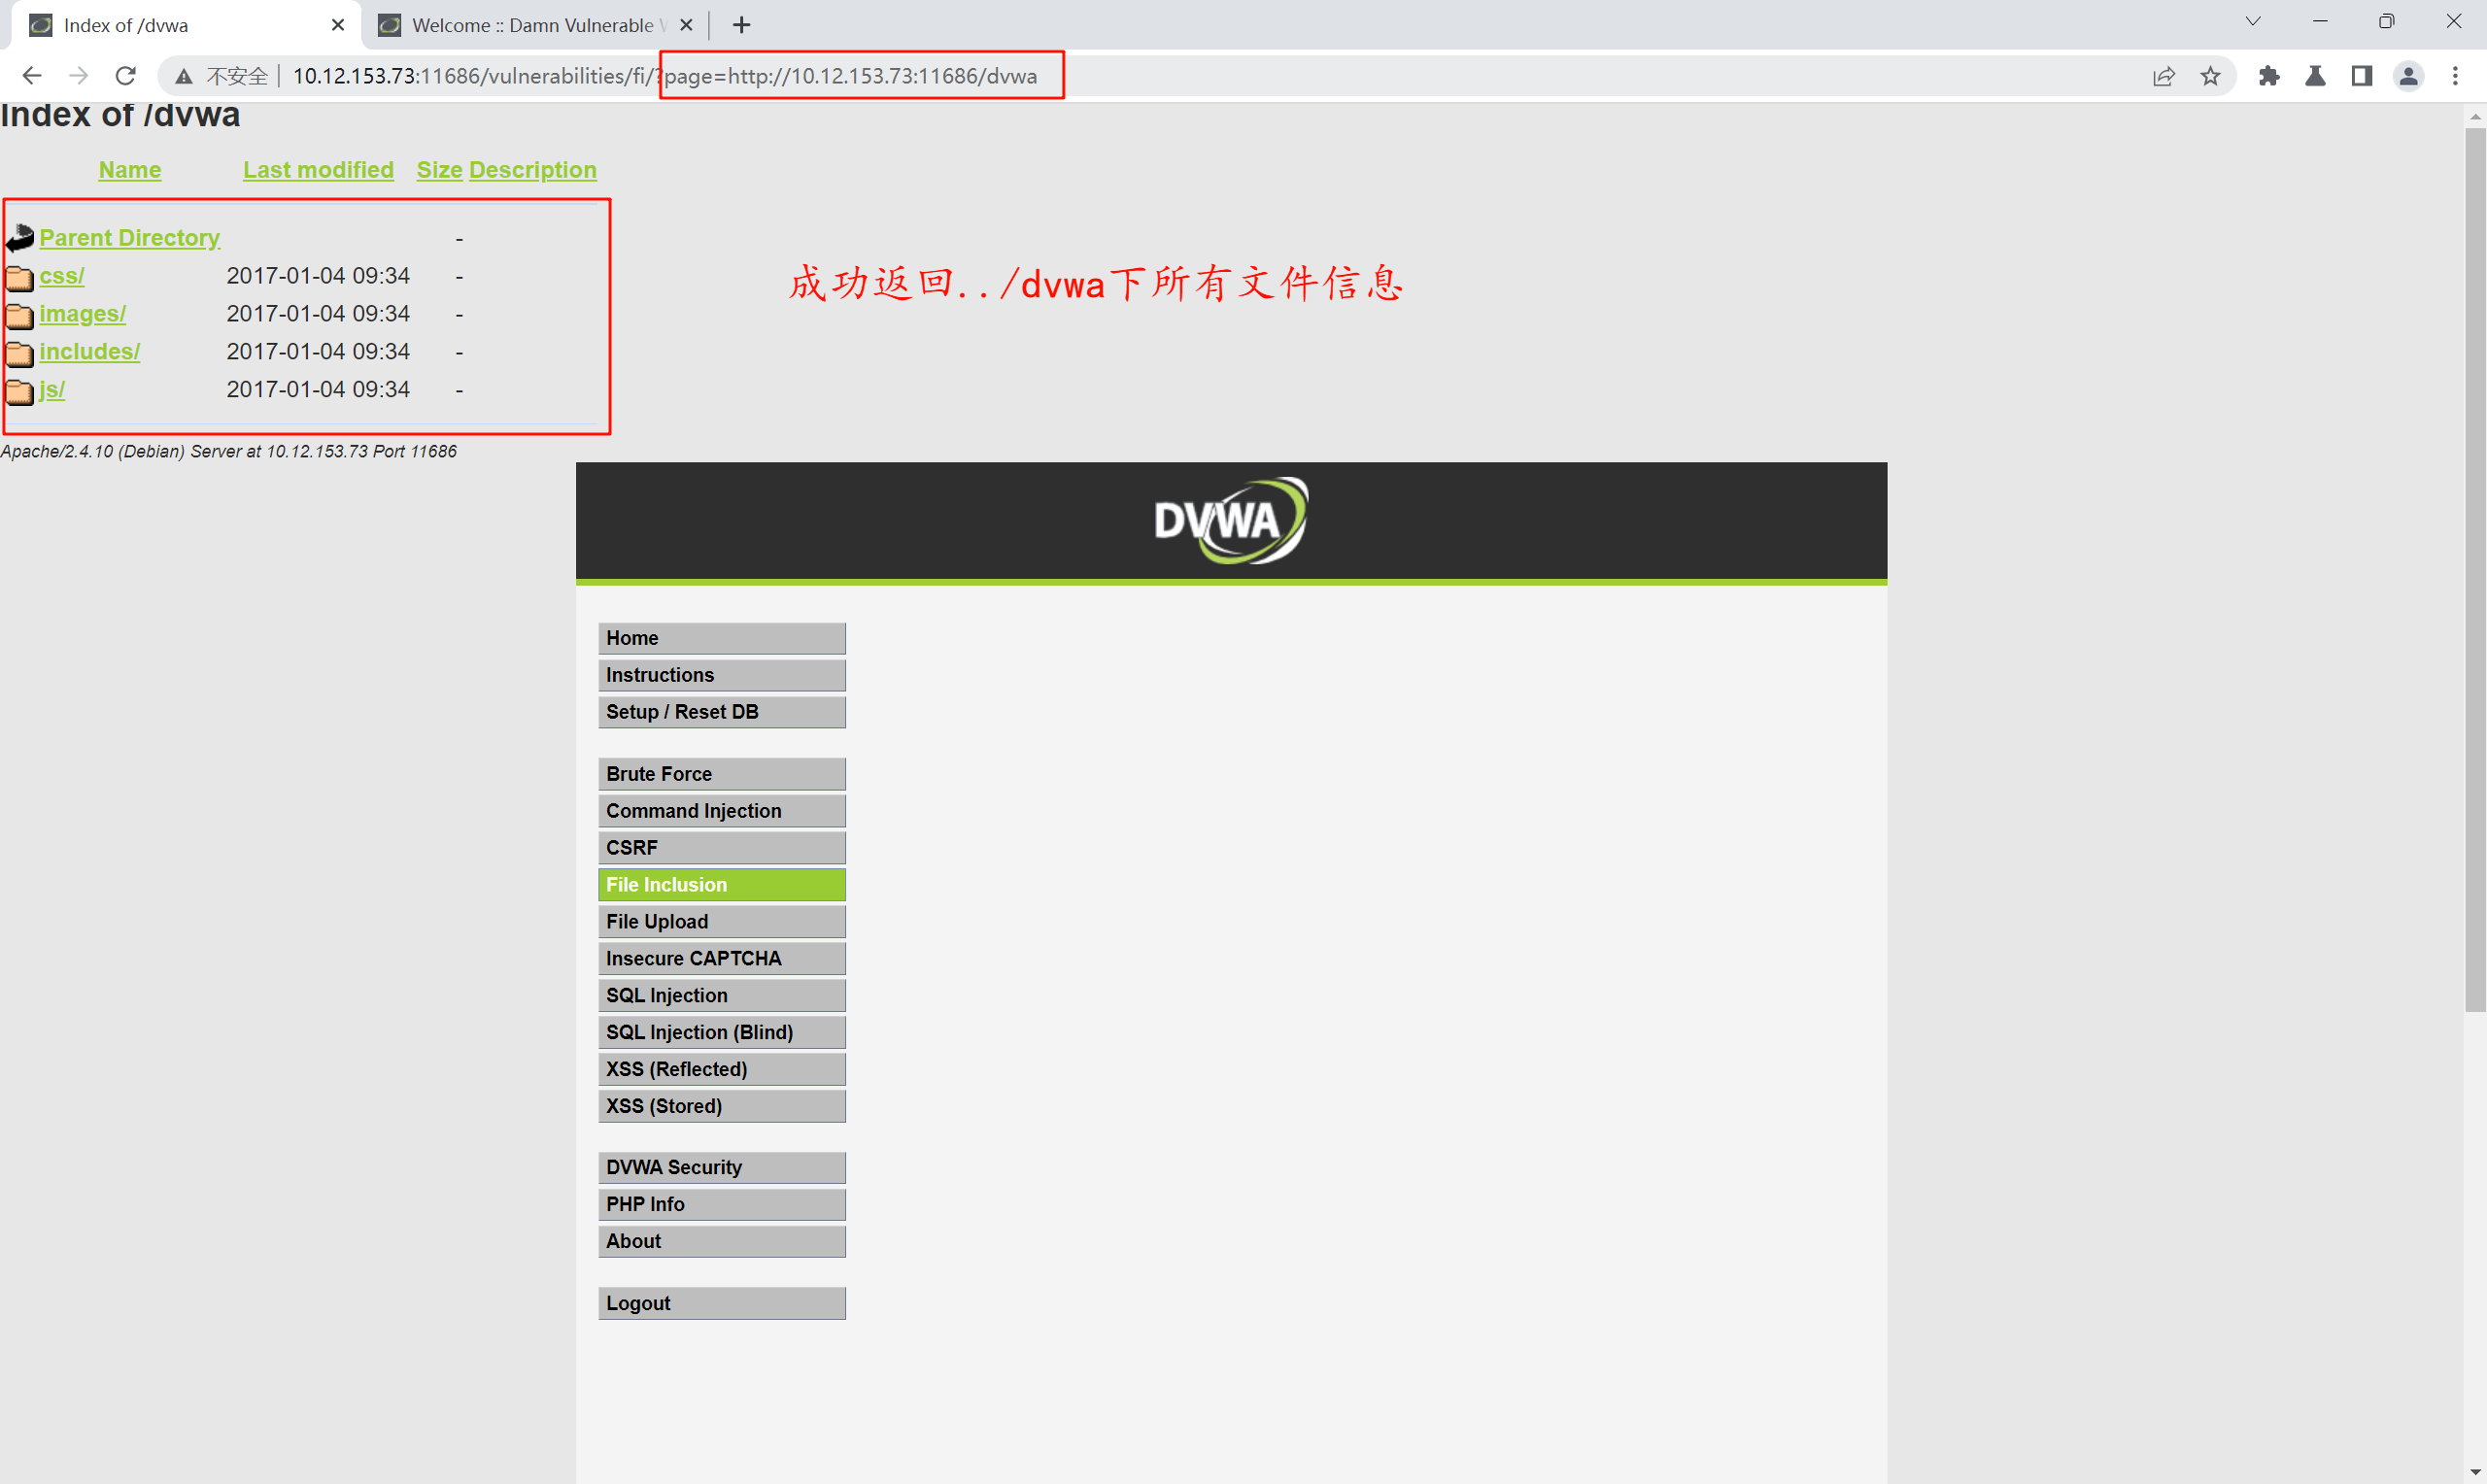This screenshot has height=1484, width=2487.
Task: Open Chrome three-dot menu
Action: pos(2455,76)
